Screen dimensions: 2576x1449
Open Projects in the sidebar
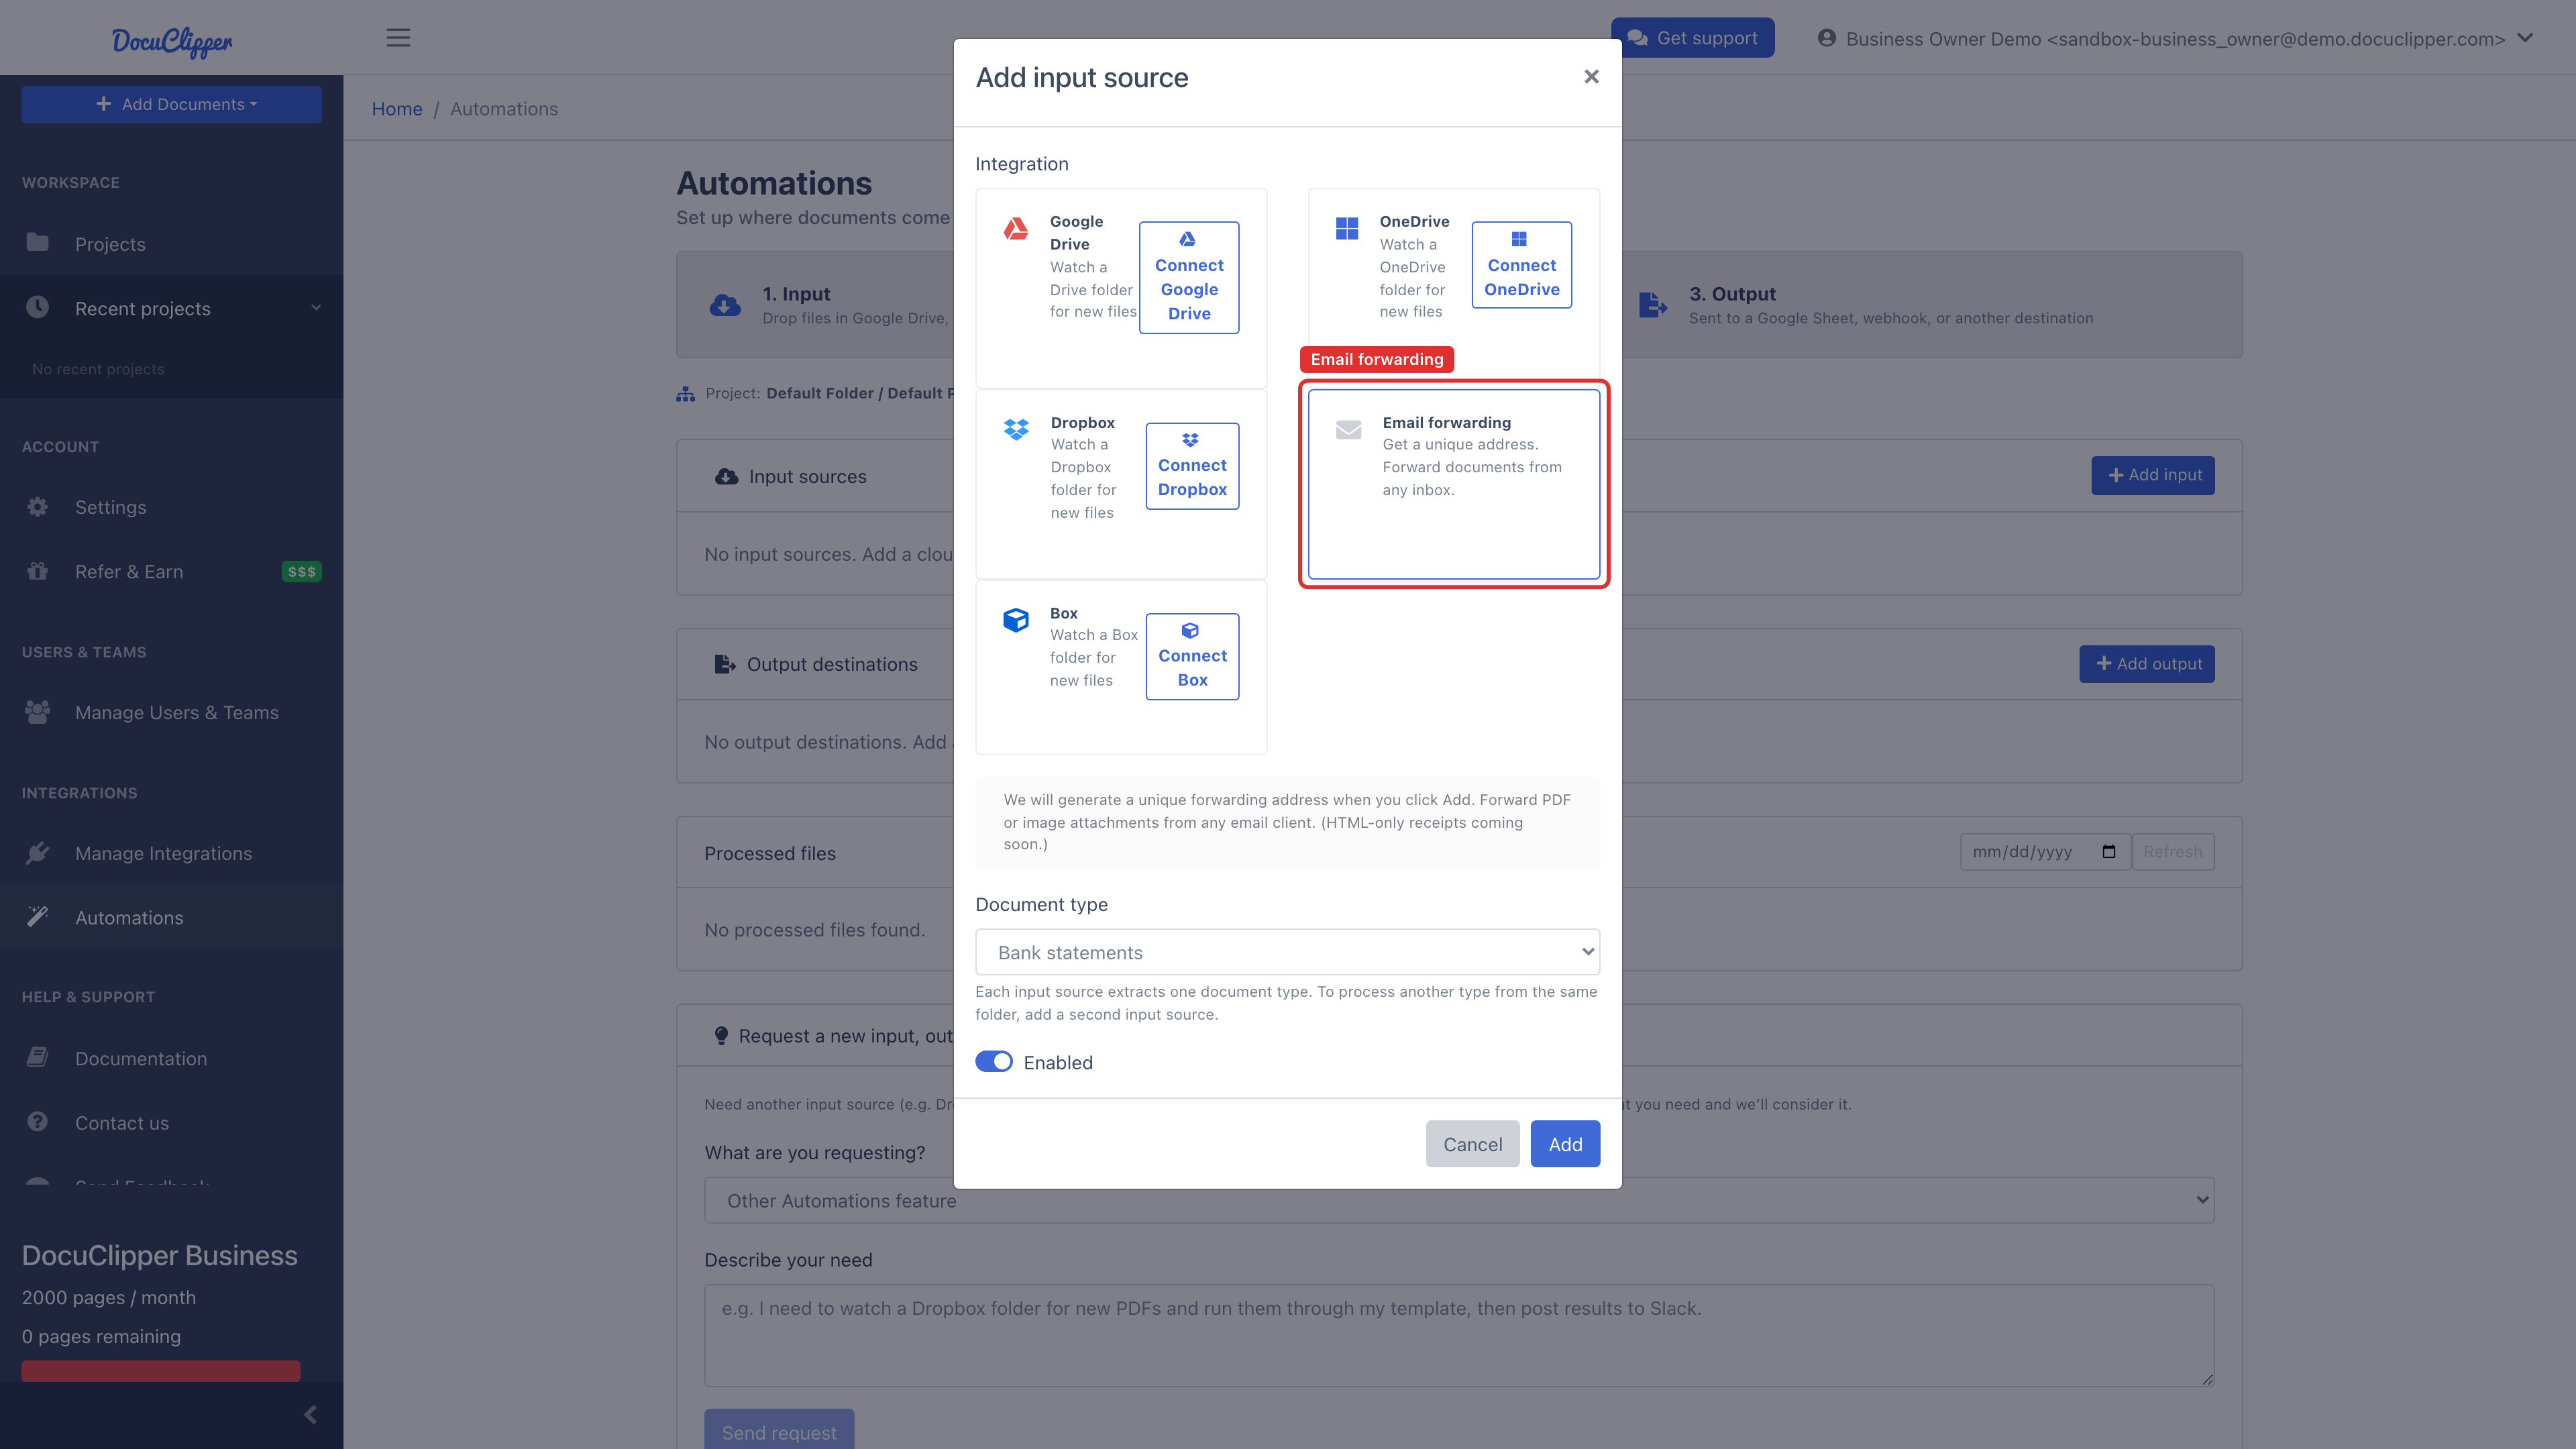171,244
